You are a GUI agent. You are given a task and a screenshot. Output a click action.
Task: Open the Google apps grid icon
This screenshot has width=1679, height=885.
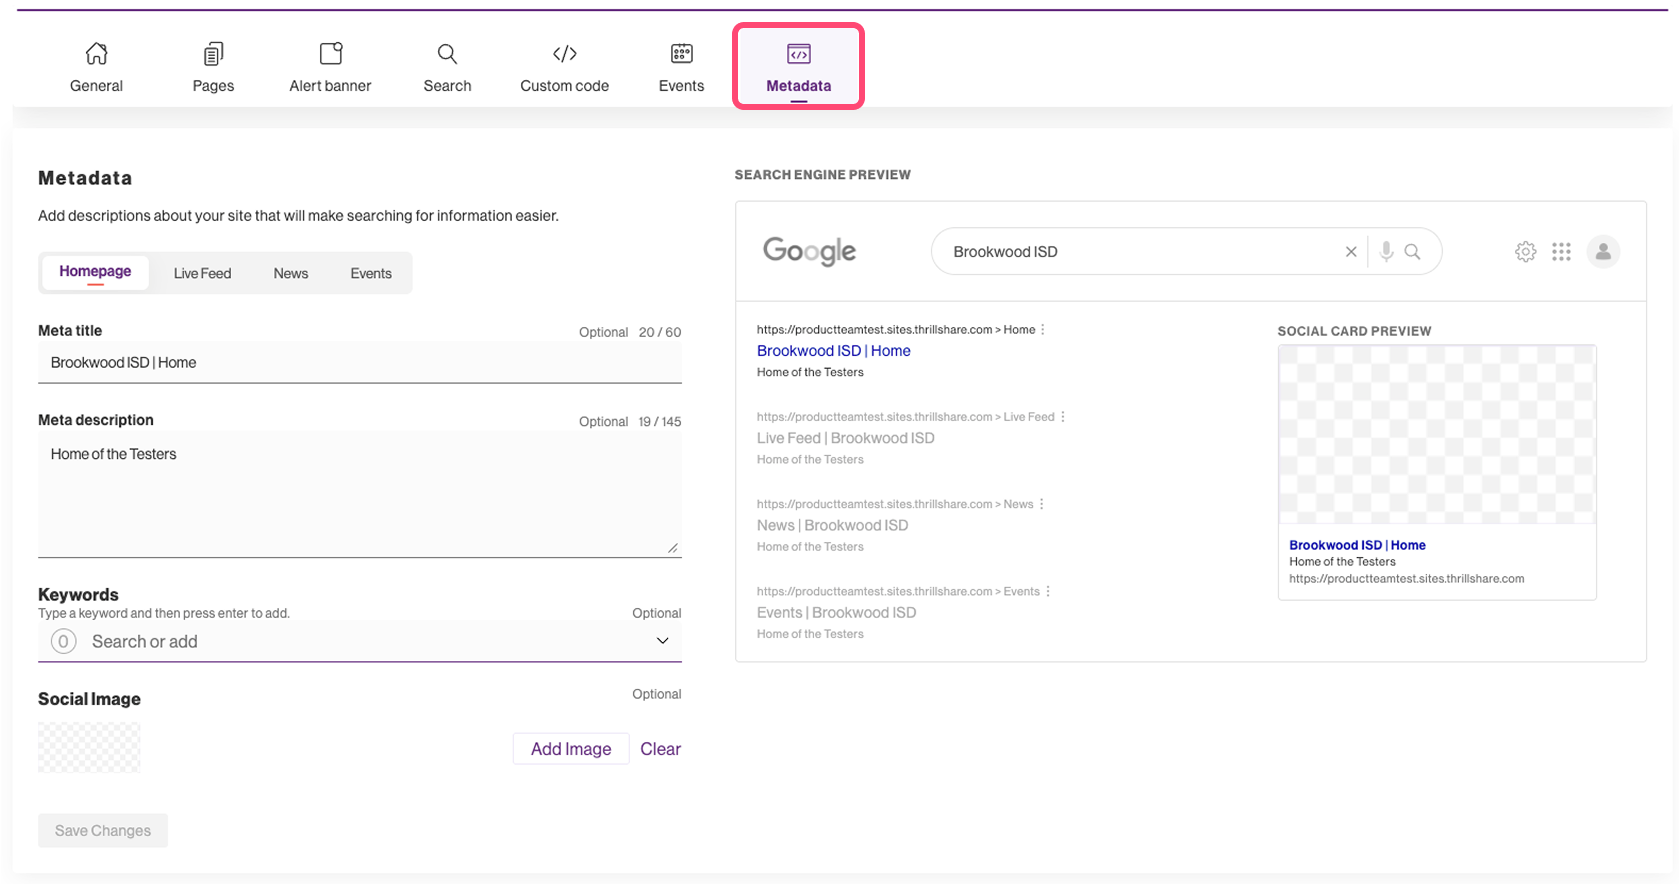tap(1561, 252)
